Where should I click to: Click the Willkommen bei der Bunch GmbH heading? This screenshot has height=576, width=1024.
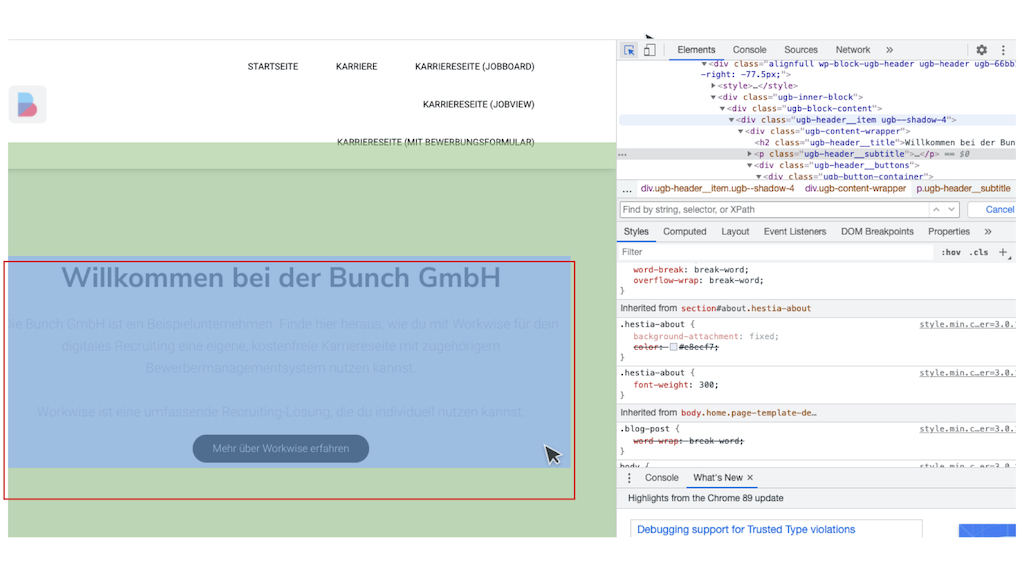pyautogui.click(x=281, y=278)
